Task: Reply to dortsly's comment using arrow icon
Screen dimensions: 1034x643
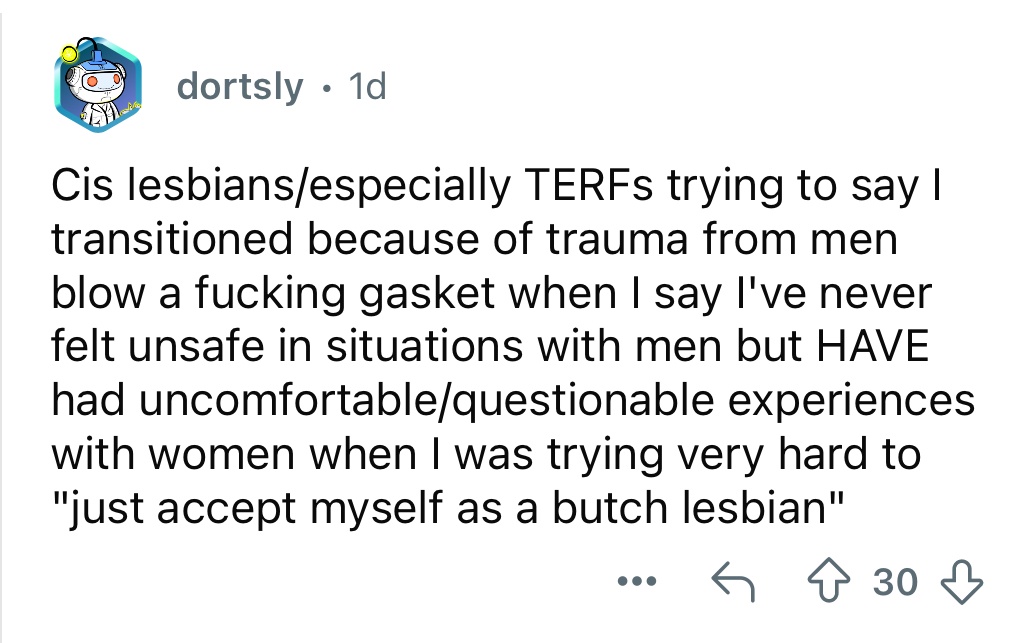Action: coord(733,581)
